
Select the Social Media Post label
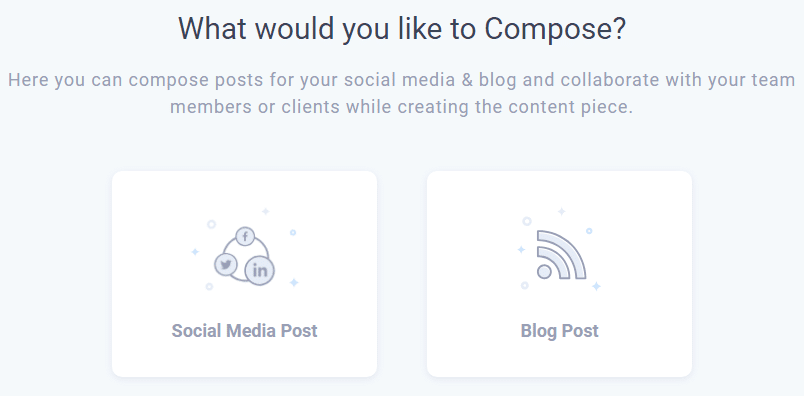pos(245,331)
